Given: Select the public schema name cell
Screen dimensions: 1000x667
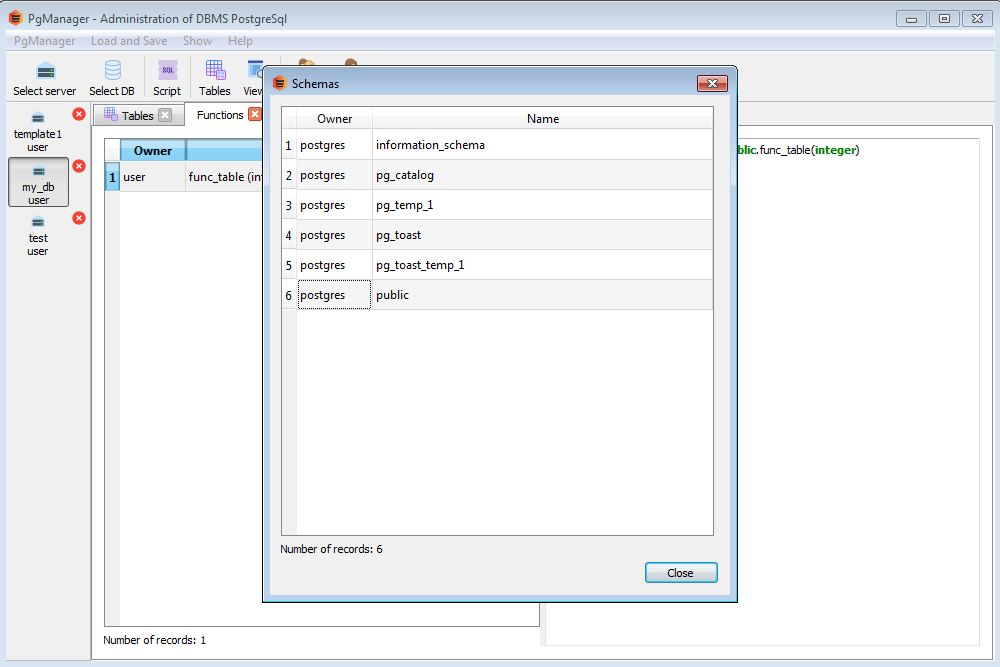Looking at the screenshot, I should point(542,295).
